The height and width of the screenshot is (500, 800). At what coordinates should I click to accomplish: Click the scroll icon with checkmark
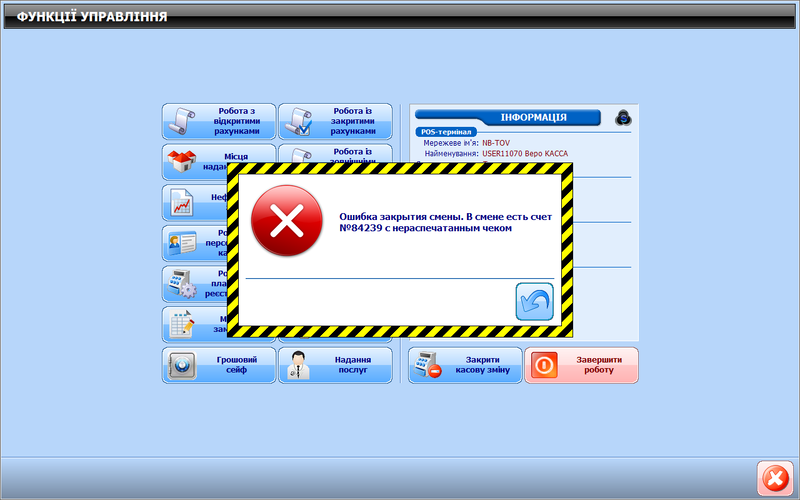[x=298, y=121]
